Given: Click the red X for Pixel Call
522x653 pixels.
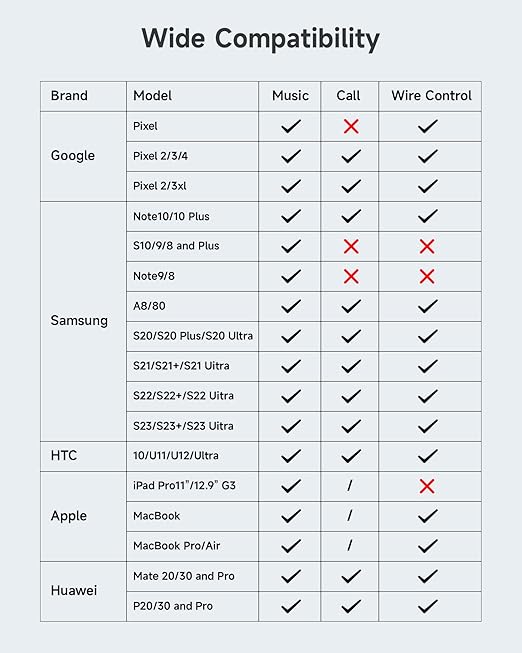Looking at the screenshot, I should point(351,126).
